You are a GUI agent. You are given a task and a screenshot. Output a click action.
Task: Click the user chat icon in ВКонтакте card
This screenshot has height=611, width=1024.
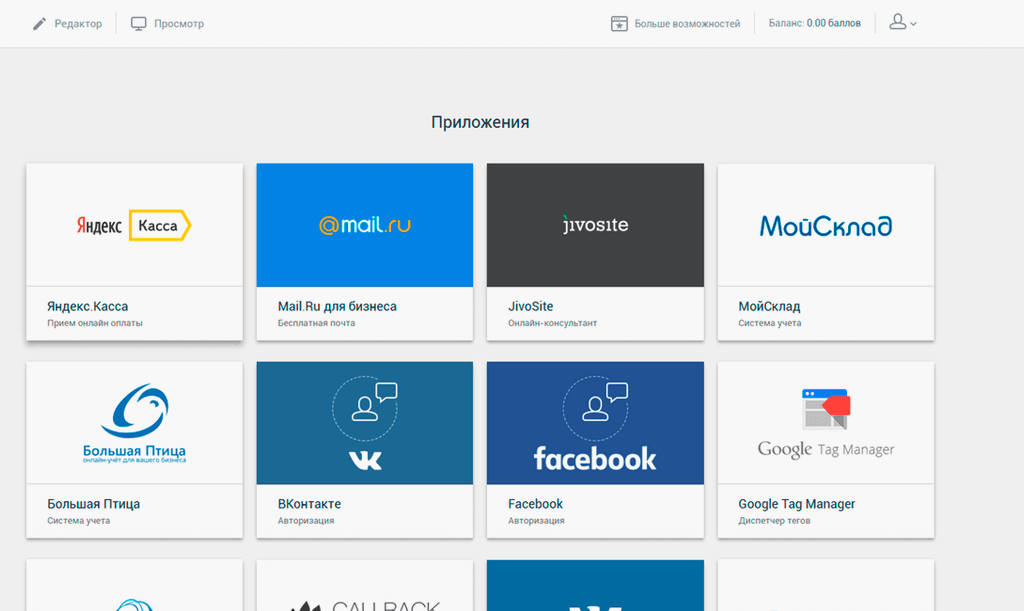(366, 409)
